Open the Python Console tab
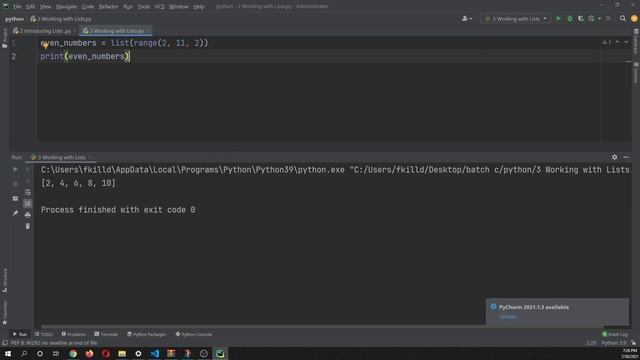 (194, 334)
